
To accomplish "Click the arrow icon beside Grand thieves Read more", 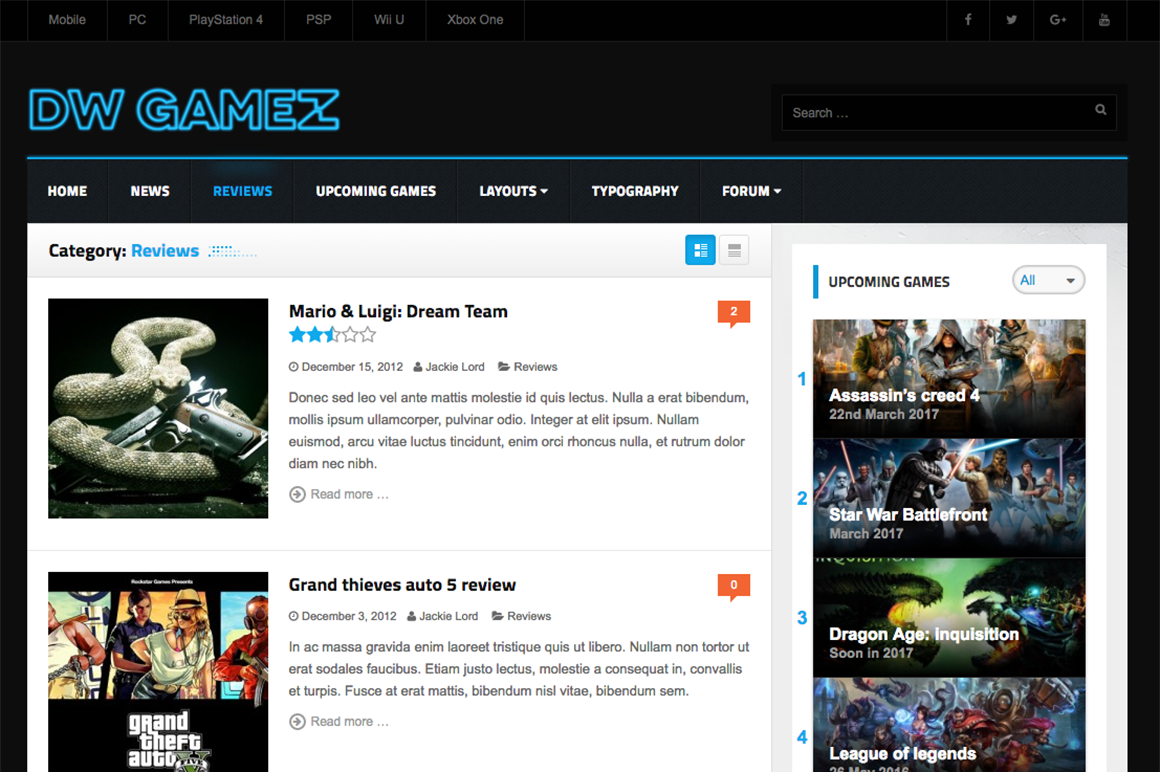I will coord(297,721).
